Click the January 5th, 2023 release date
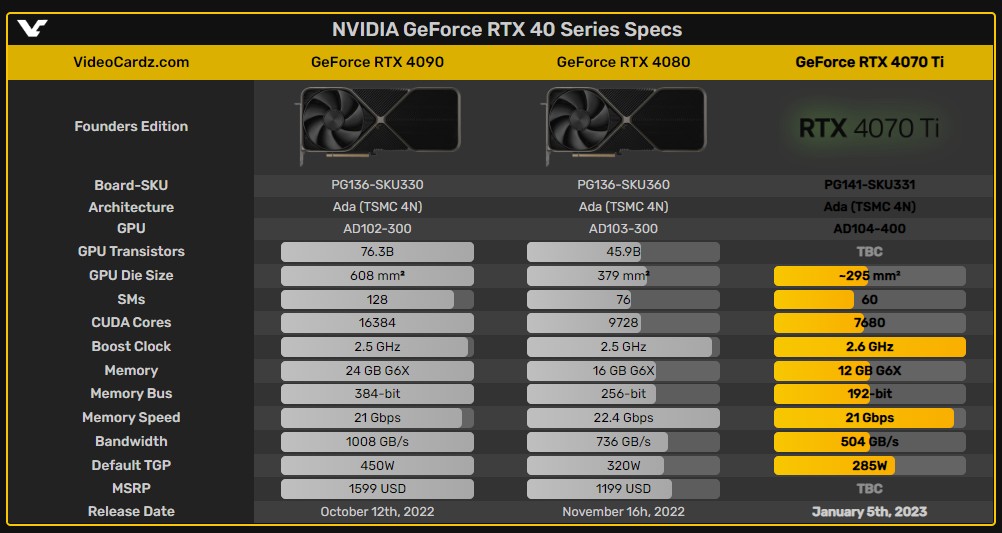The width and height of the screenshot is (1002, 533). click(869, 511)
